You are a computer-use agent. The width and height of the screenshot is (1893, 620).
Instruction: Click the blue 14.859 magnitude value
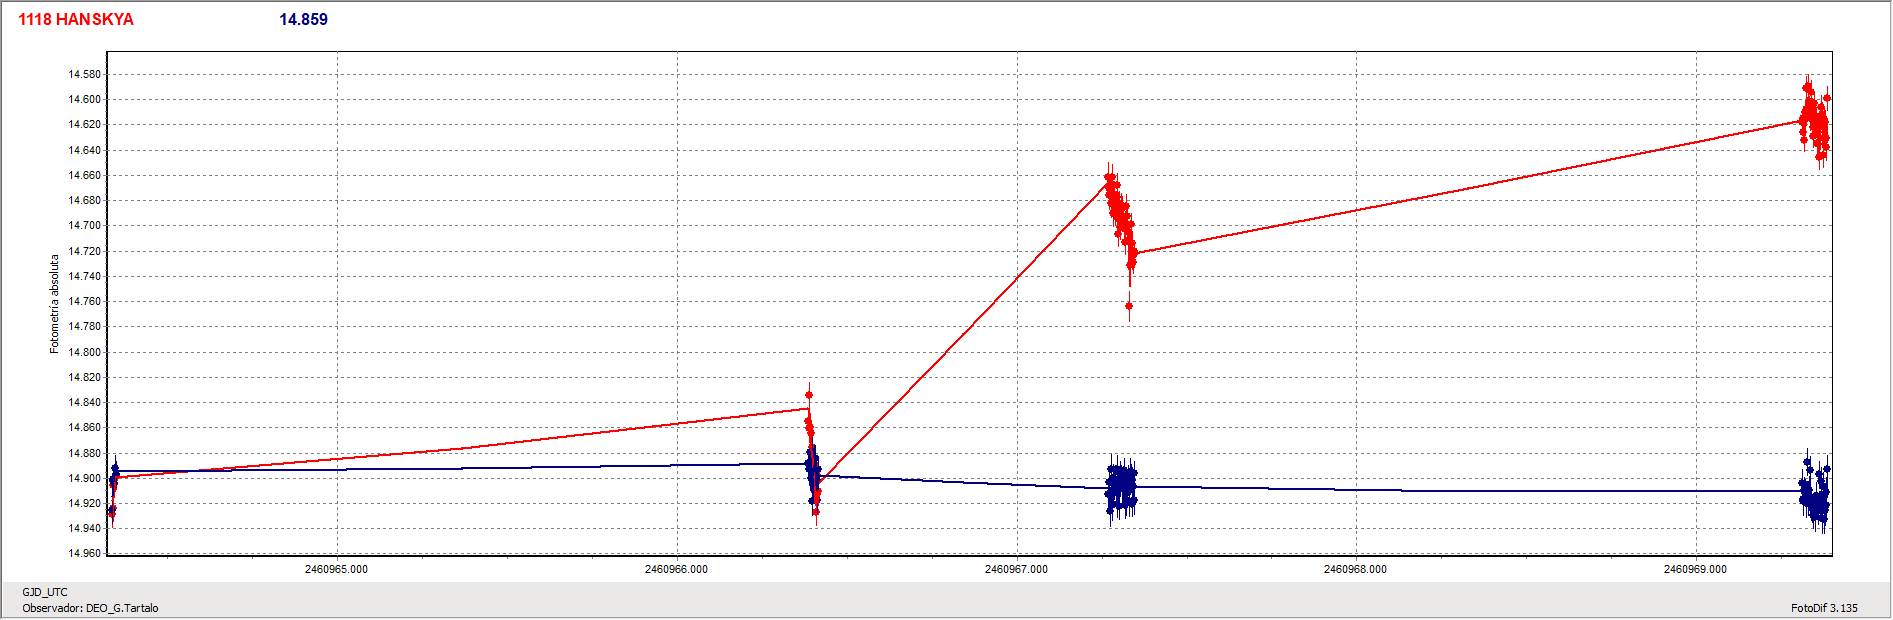303,20
